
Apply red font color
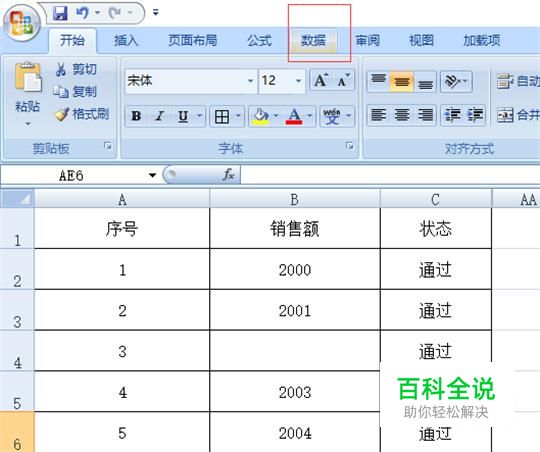tap(294, 116)
